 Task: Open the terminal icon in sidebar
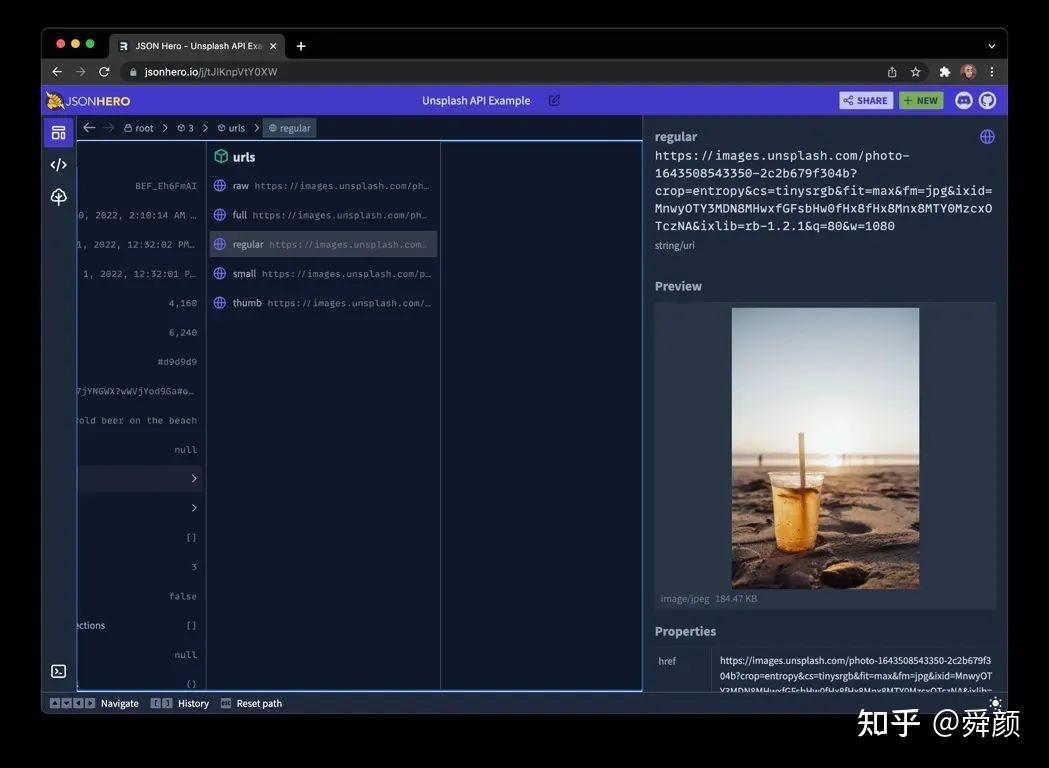[59, 671]
